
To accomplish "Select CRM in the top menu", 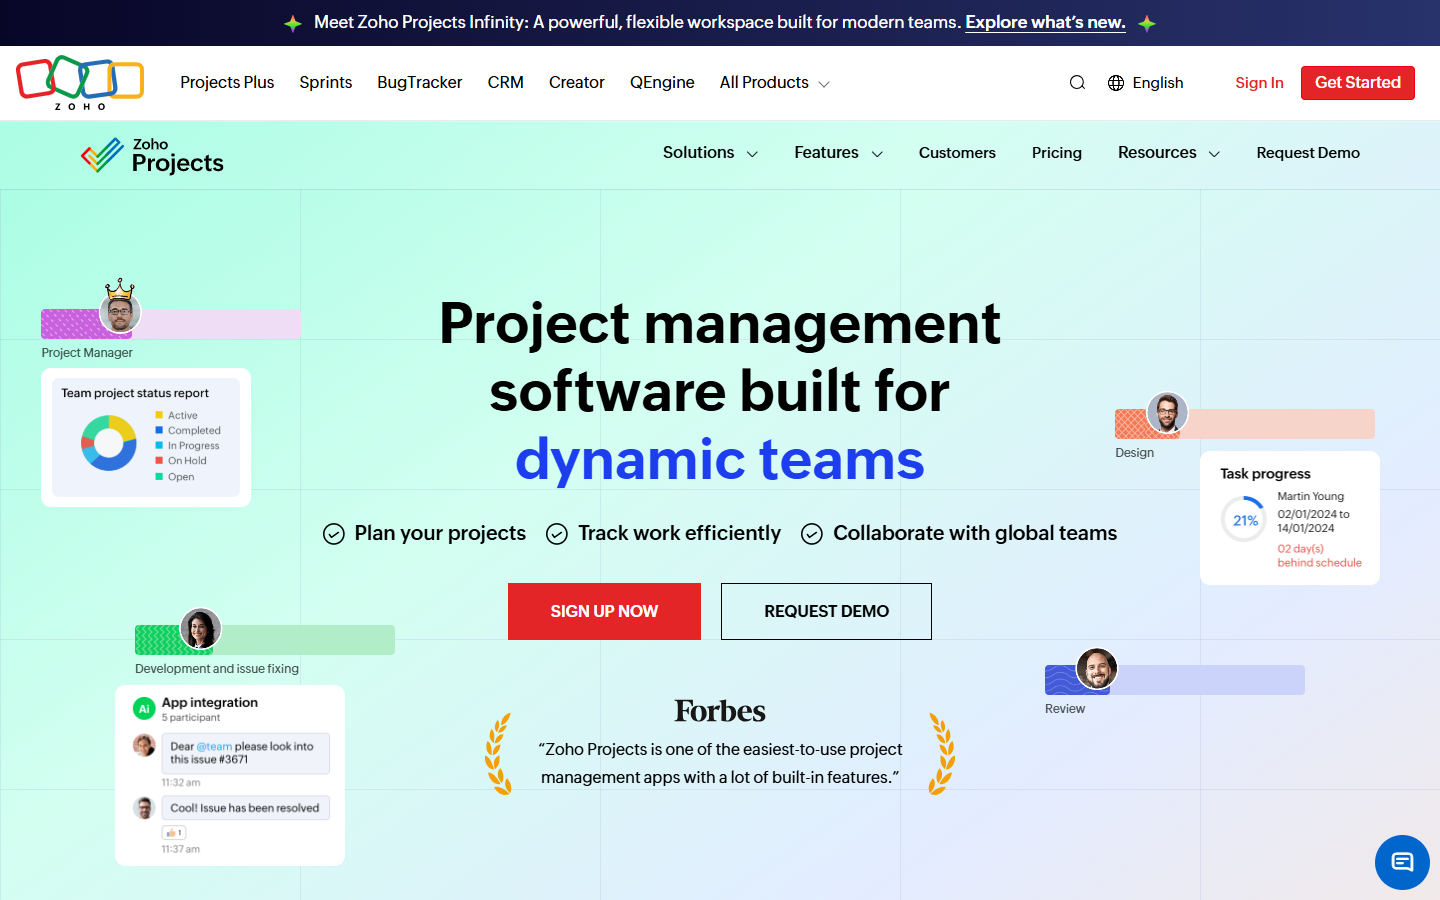I will 506,83.
